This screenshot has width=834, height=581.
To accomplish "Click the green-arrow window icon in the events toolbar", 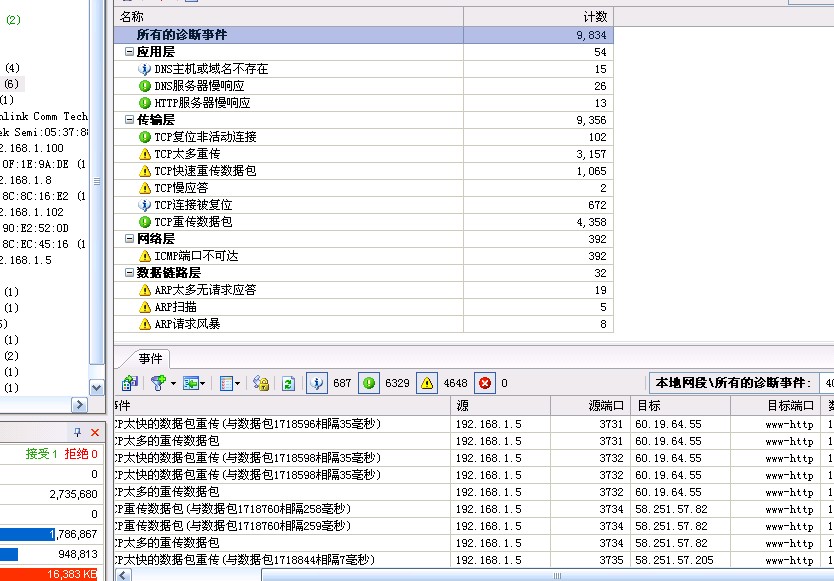I will pyautogui.click(x=190, y=383).
